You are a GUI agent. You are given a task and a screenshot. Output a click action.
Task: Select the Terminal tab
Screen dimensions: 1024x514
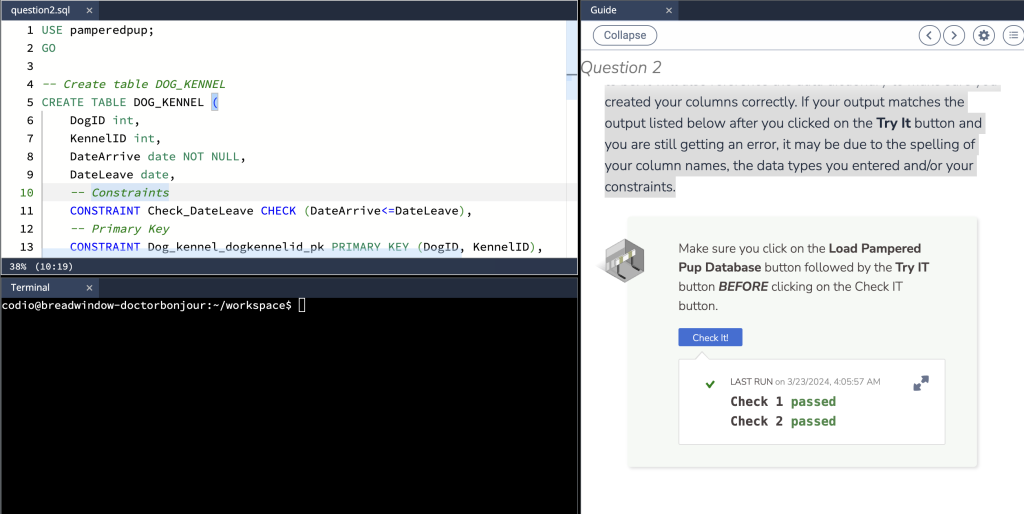point(30,287)
